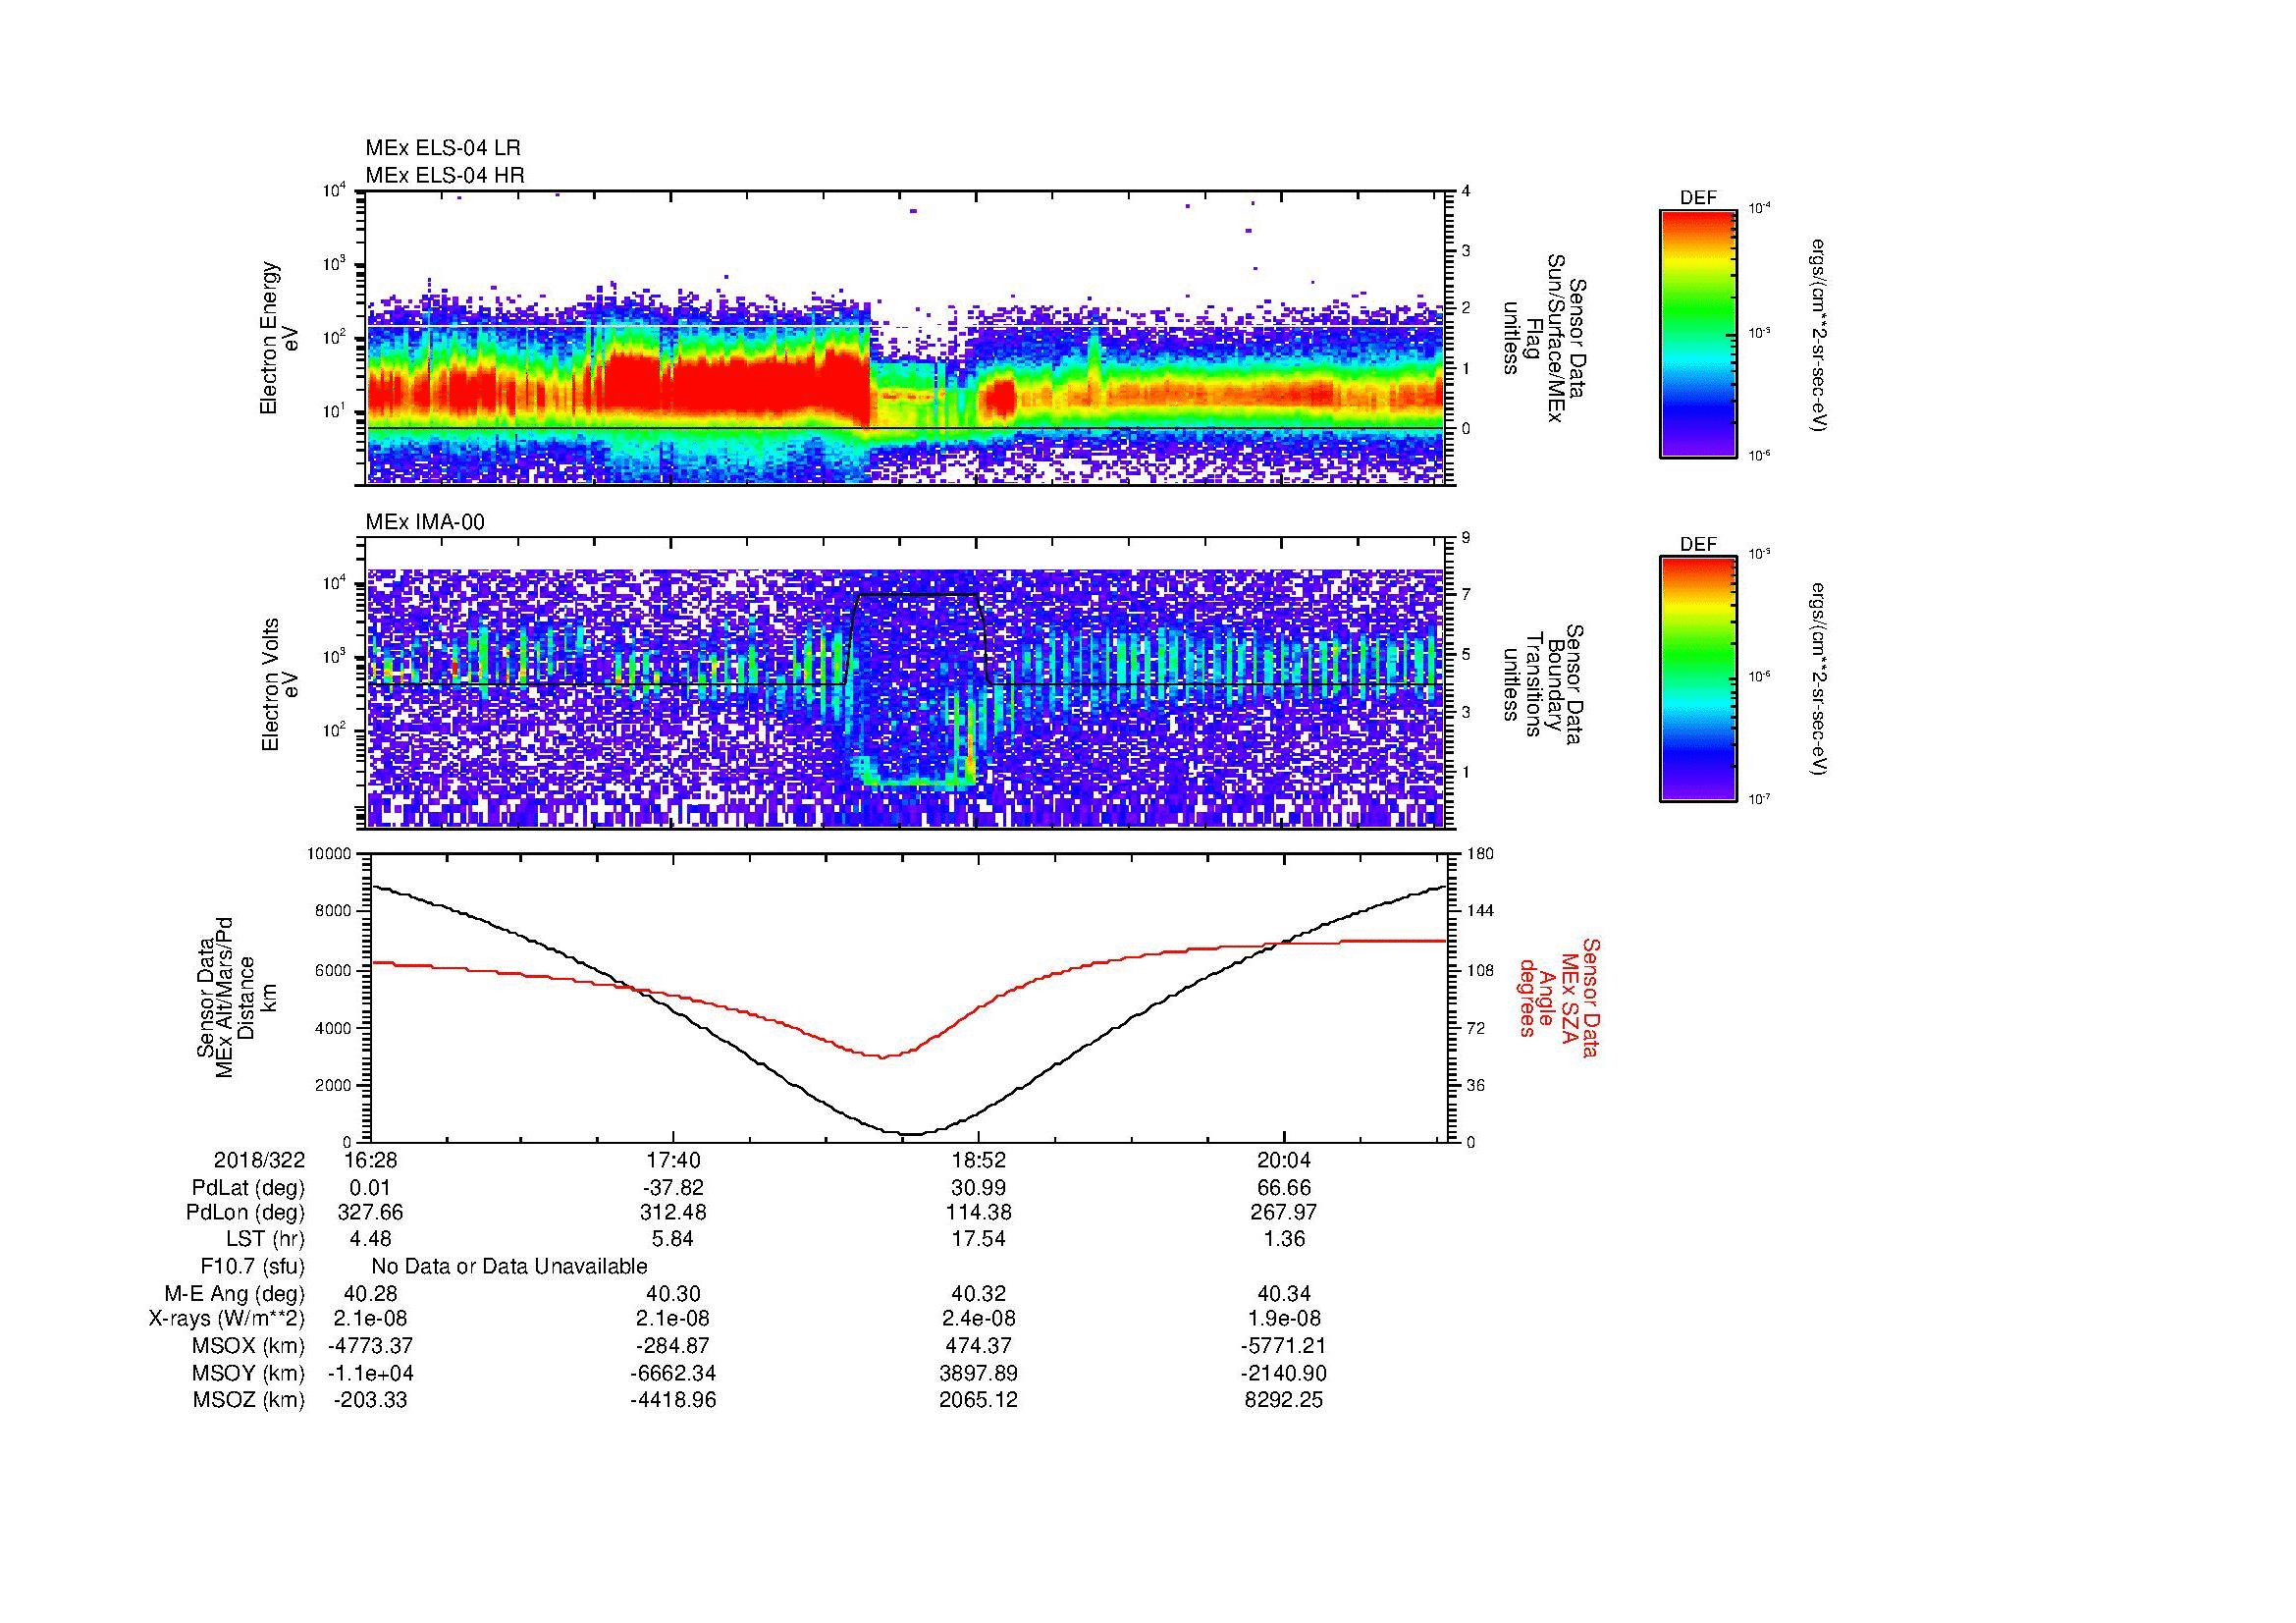
Task: Click the '10000' altitude axis tick
Action: coord(329,854)
